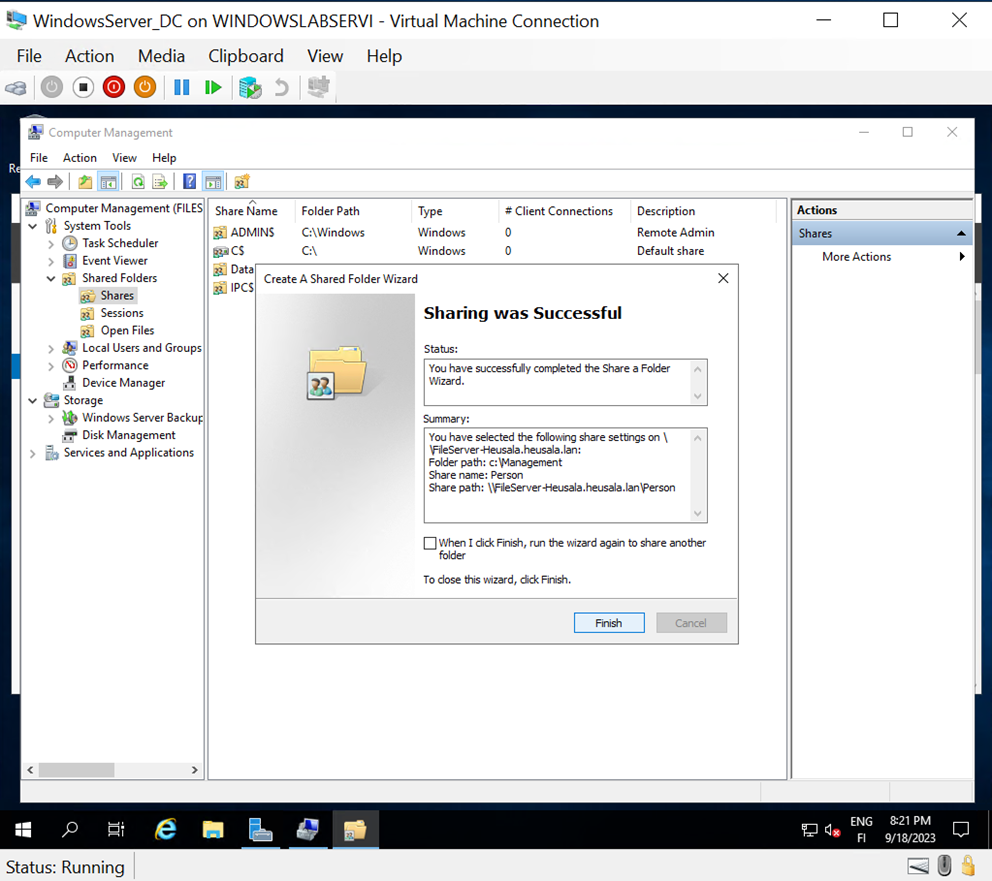Open help using the question mark icon
The image size is (992, 881).
(190, 181)
